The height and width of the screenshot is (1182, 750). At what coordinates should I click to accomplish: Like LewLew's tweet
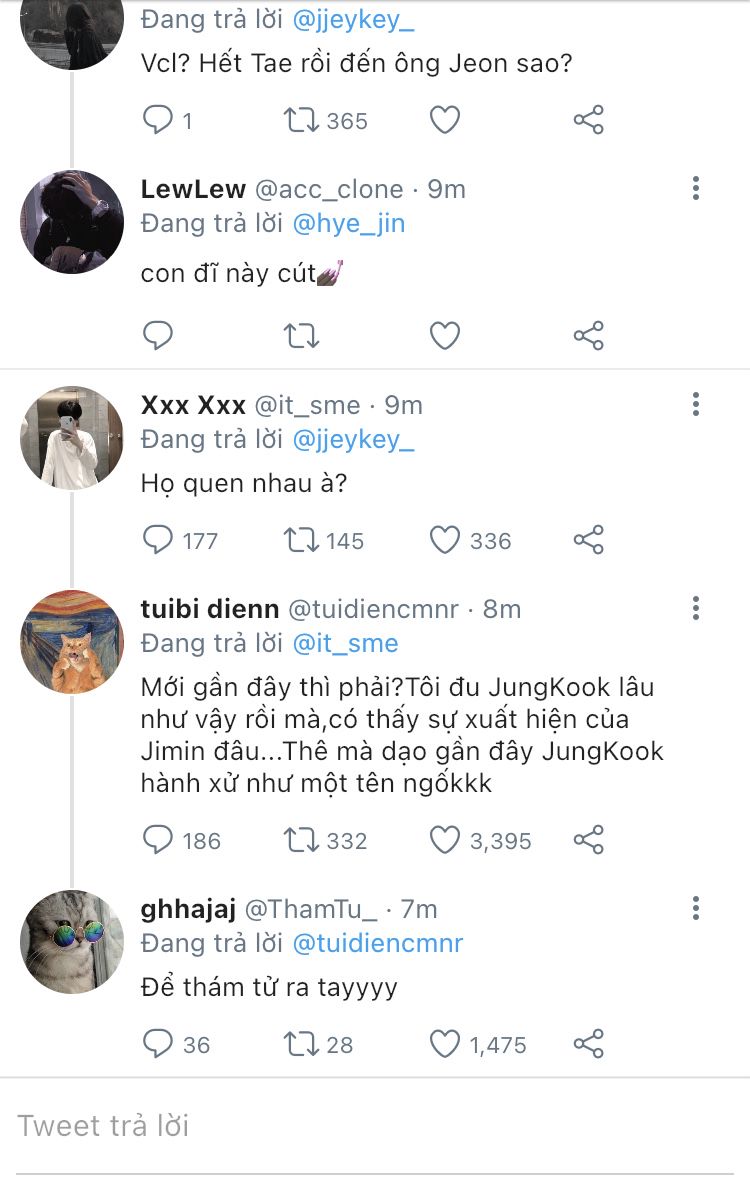pos(444,335)
